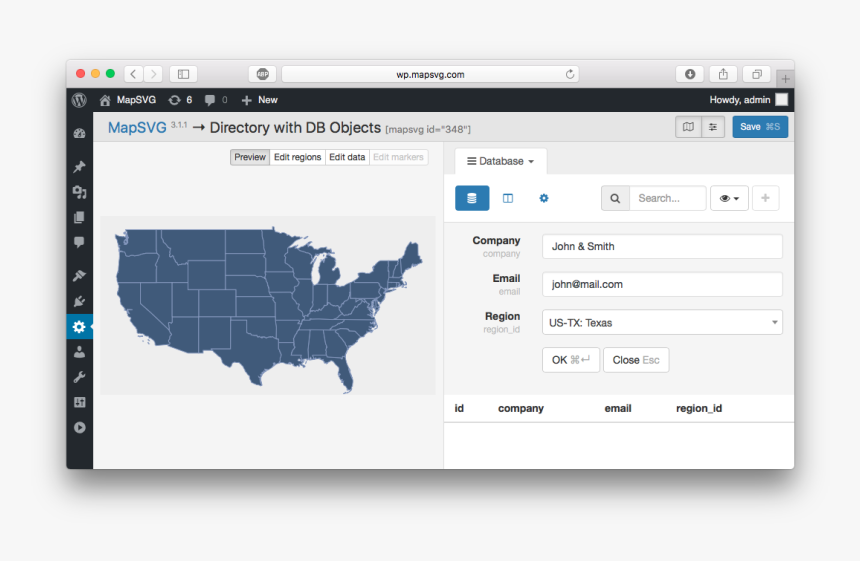Click the Close Esc button
Viewport: 860px width, 561px height.
636,360
